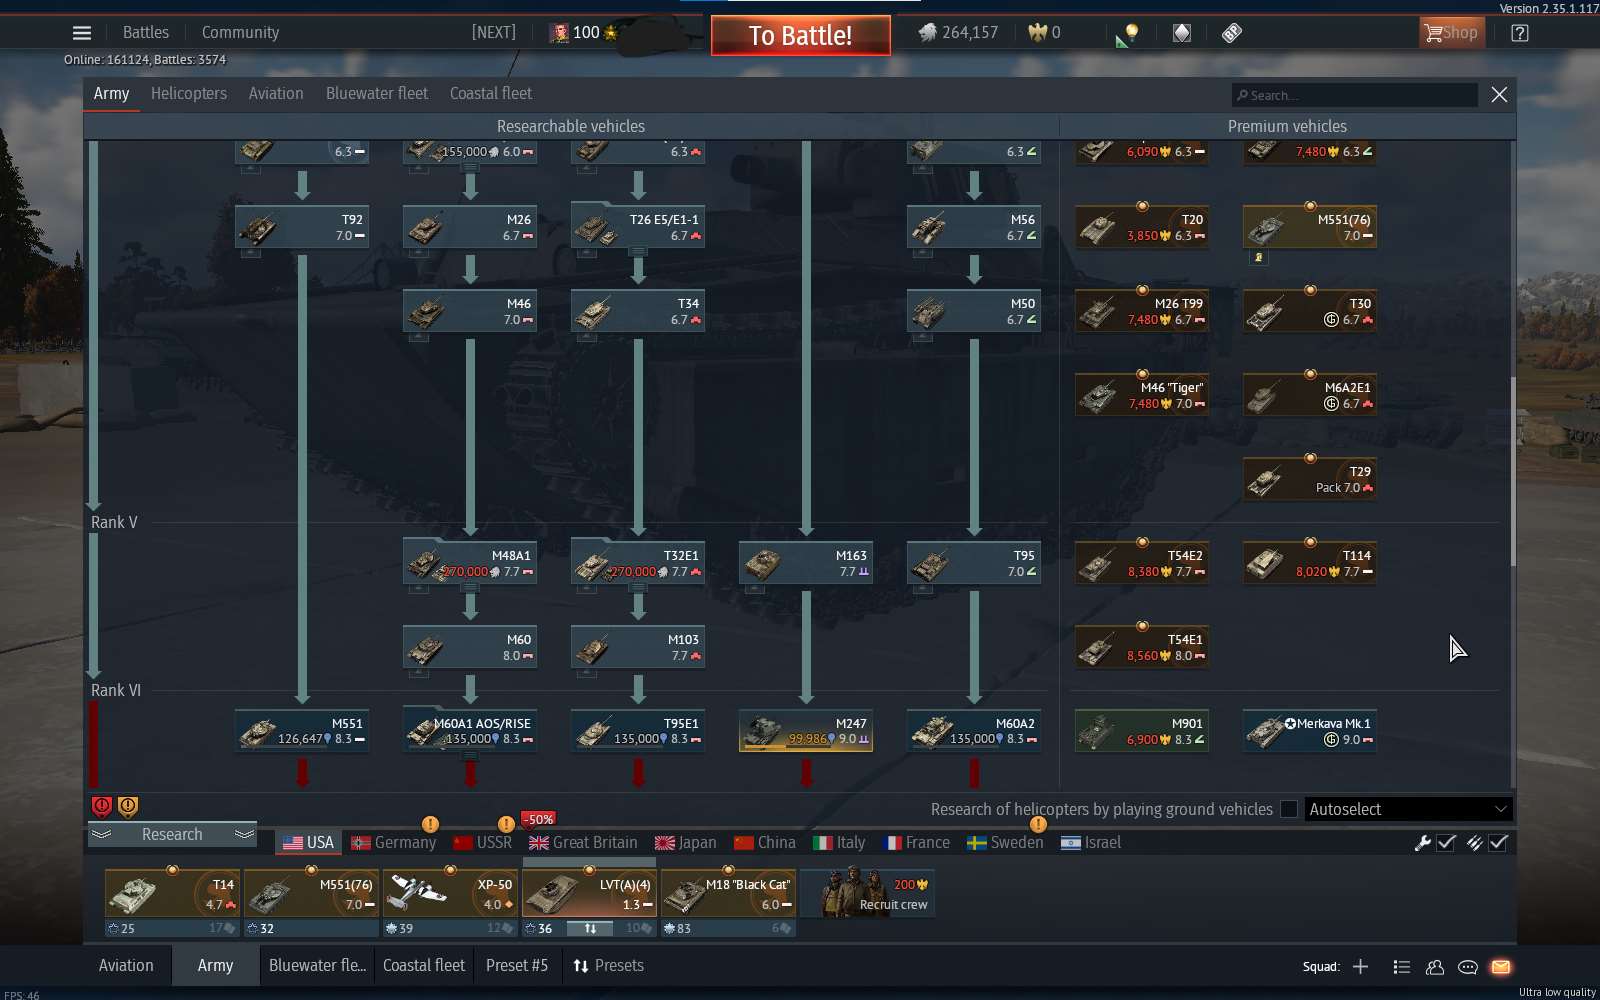Open the Shop
Viewport: 1600px width, 1000px height.
[1452, 33]
